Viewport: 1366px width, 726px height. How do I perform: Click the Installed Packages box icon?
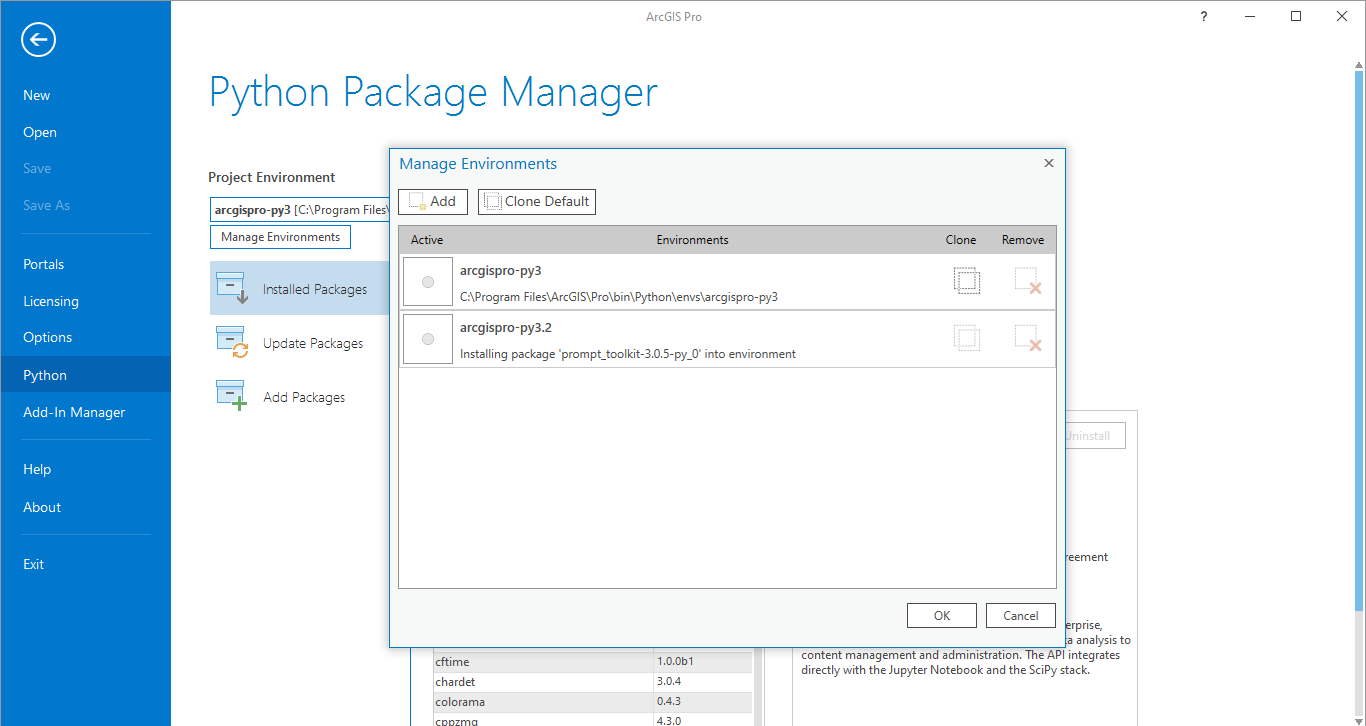pos(232,288)
